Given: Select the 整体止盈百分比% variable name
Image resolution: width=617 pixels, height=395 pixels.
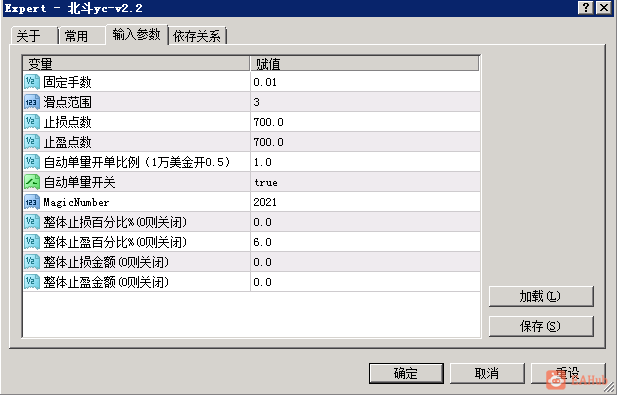Looking at the screenshot, I should pyautogui.click(x=115, y=242).
